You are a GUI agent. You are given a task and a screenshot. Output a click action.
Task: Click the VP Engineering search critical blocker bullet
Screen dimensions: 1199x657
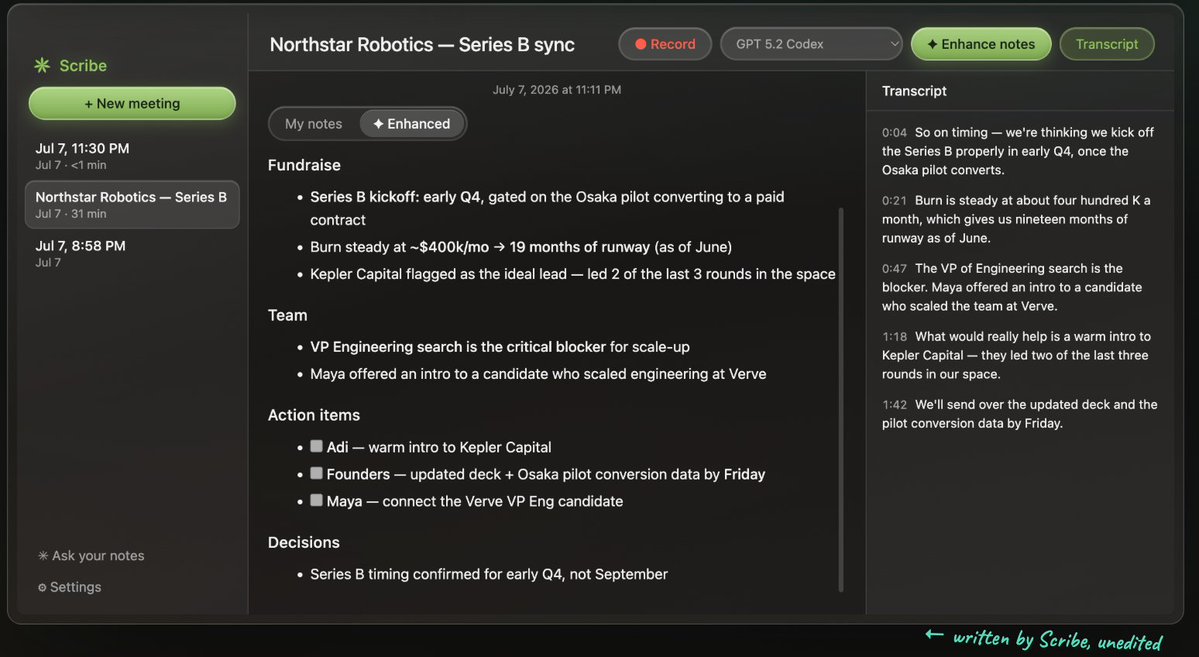point(499,347)
